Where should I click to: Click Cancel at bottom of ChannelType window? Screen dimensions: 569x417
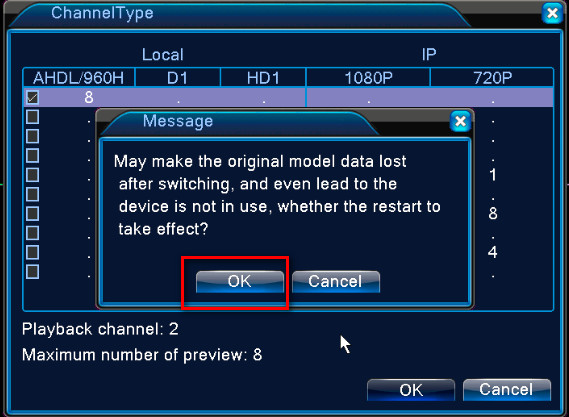pyautogui.click(x=507, y=390)
